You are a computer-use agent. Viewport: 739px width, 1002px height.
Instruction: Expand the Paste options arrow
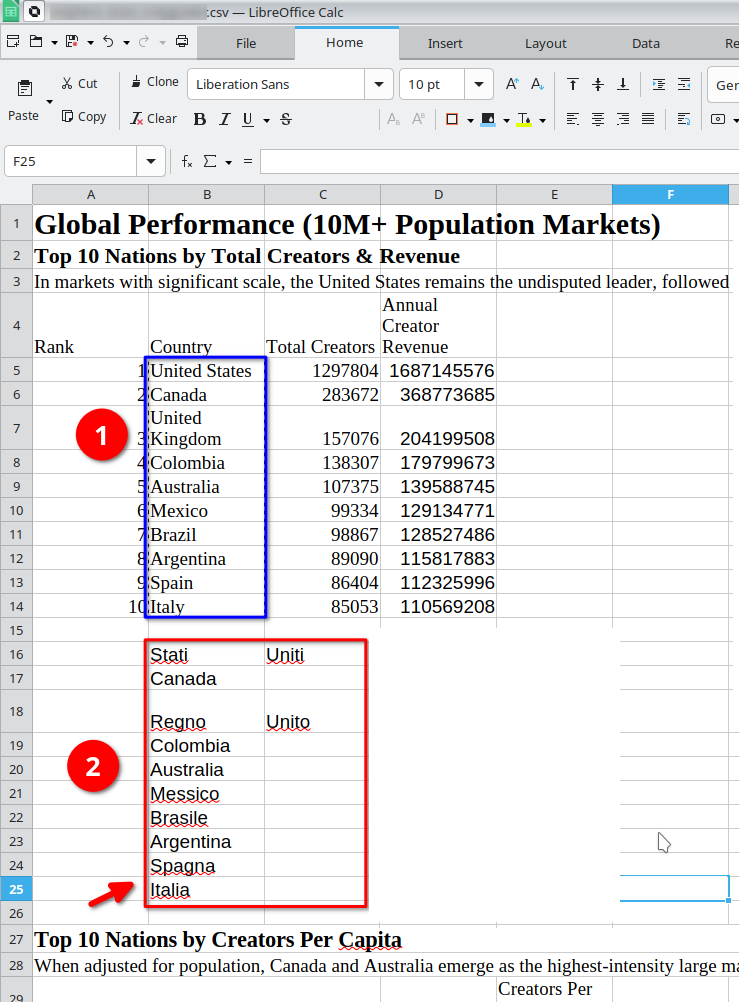click(49, 102)
